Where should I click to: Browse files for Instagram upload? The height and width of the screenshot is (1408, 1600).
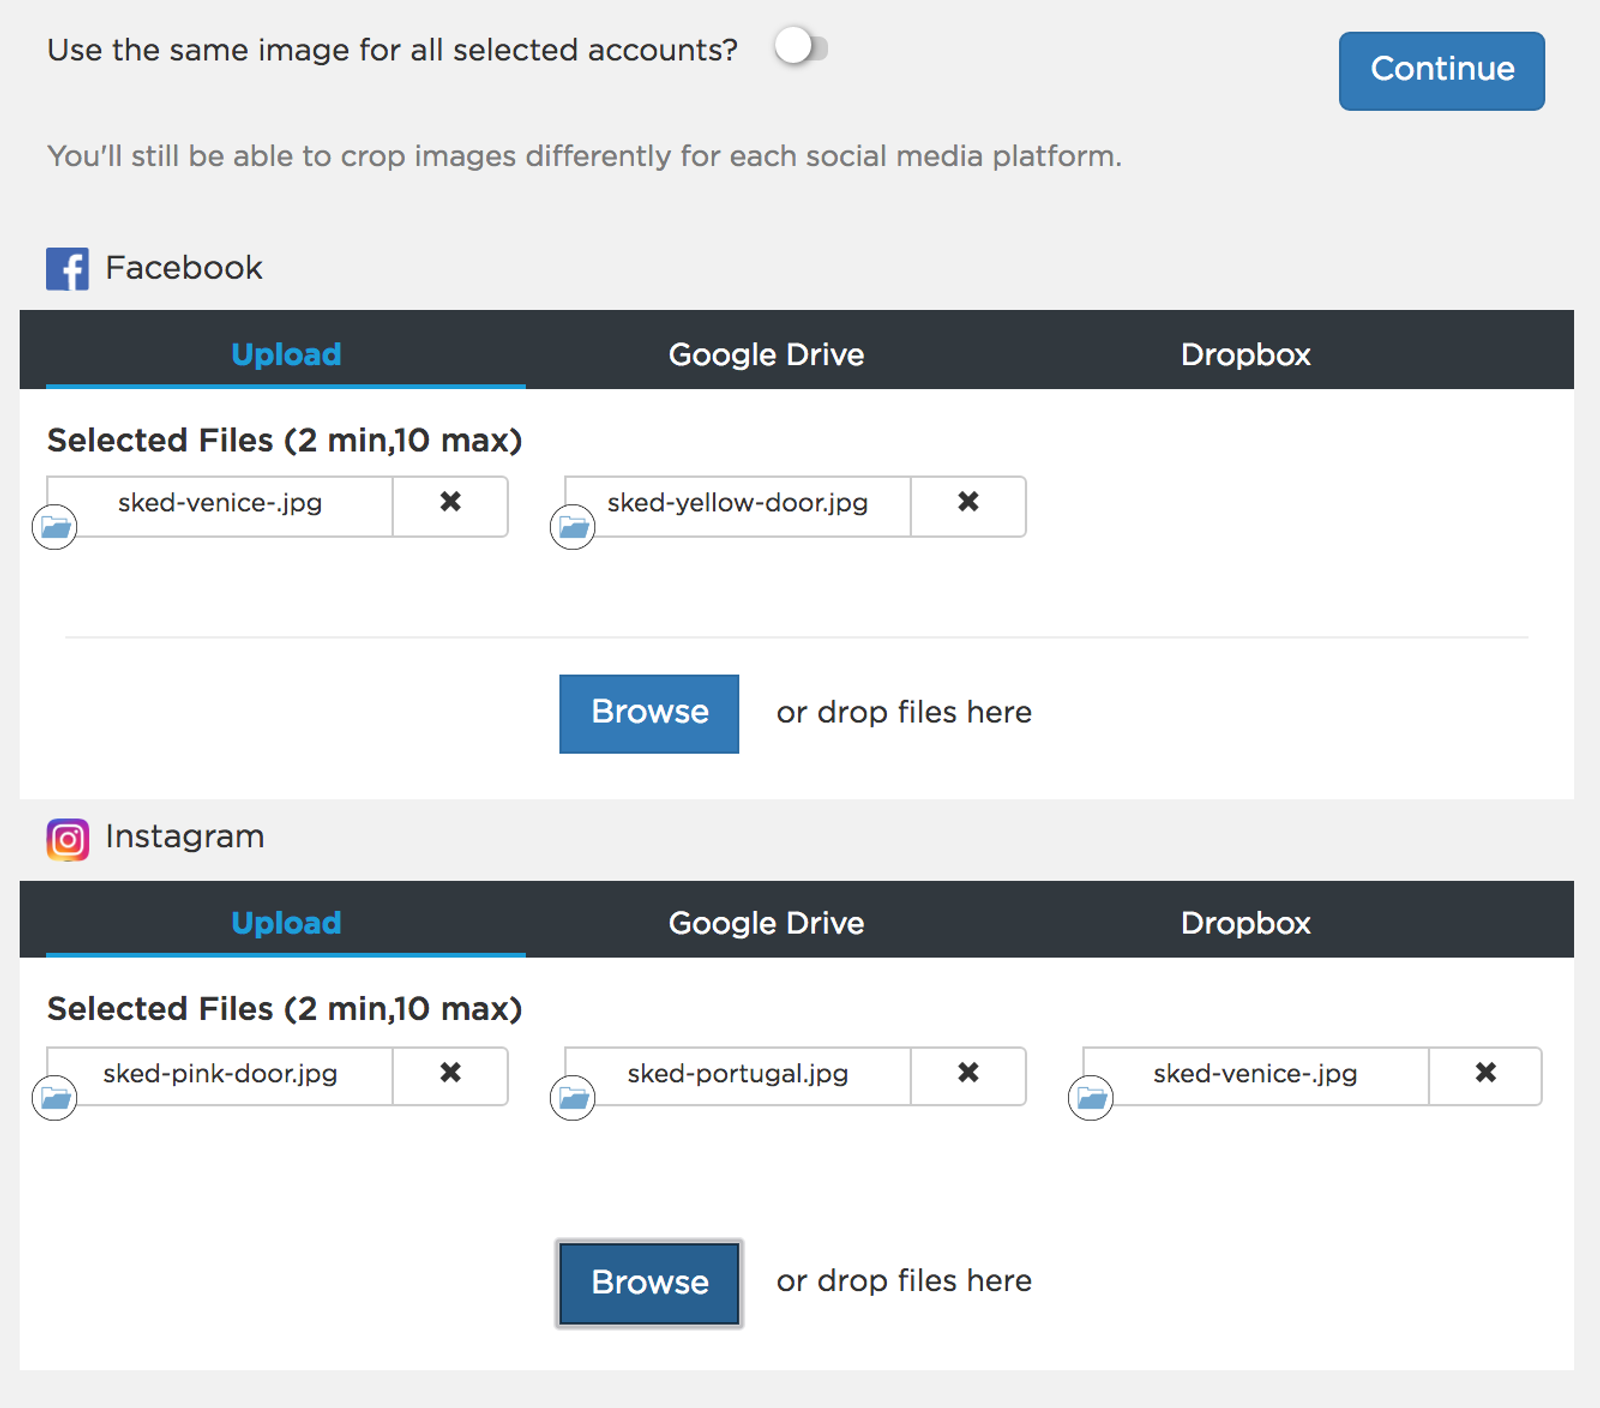[x=649, y=1283]
